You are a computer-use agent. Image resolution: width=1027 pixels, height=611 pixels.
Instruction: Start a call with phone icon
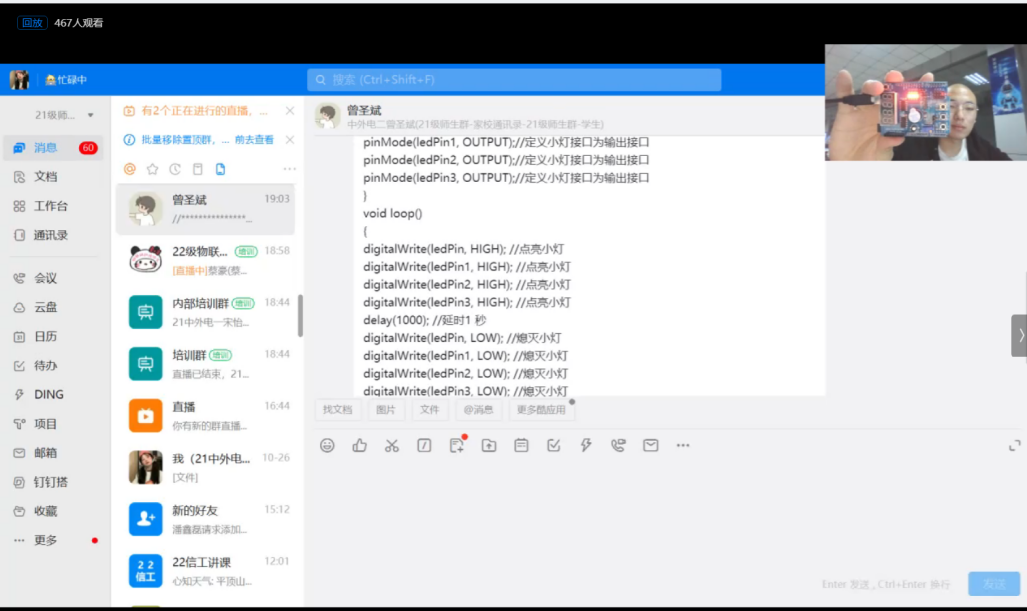618,445
